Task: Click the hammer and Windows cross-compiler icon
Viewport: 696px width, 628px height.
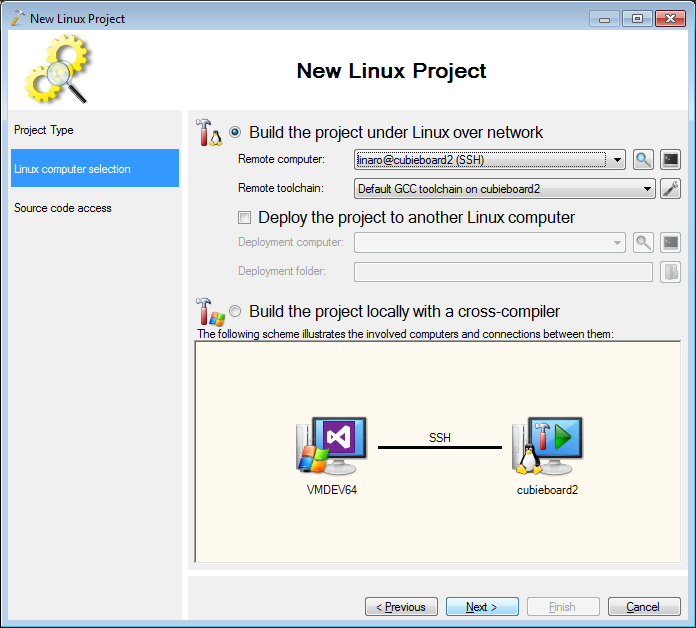Action: pos(210,312)
